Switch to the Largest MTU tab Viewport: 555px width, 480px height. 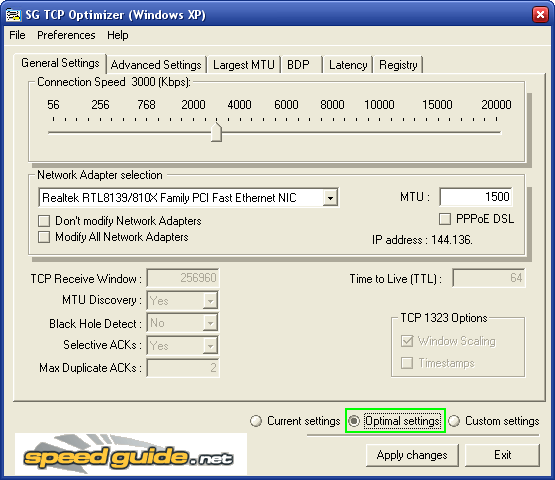coord(244,65)
